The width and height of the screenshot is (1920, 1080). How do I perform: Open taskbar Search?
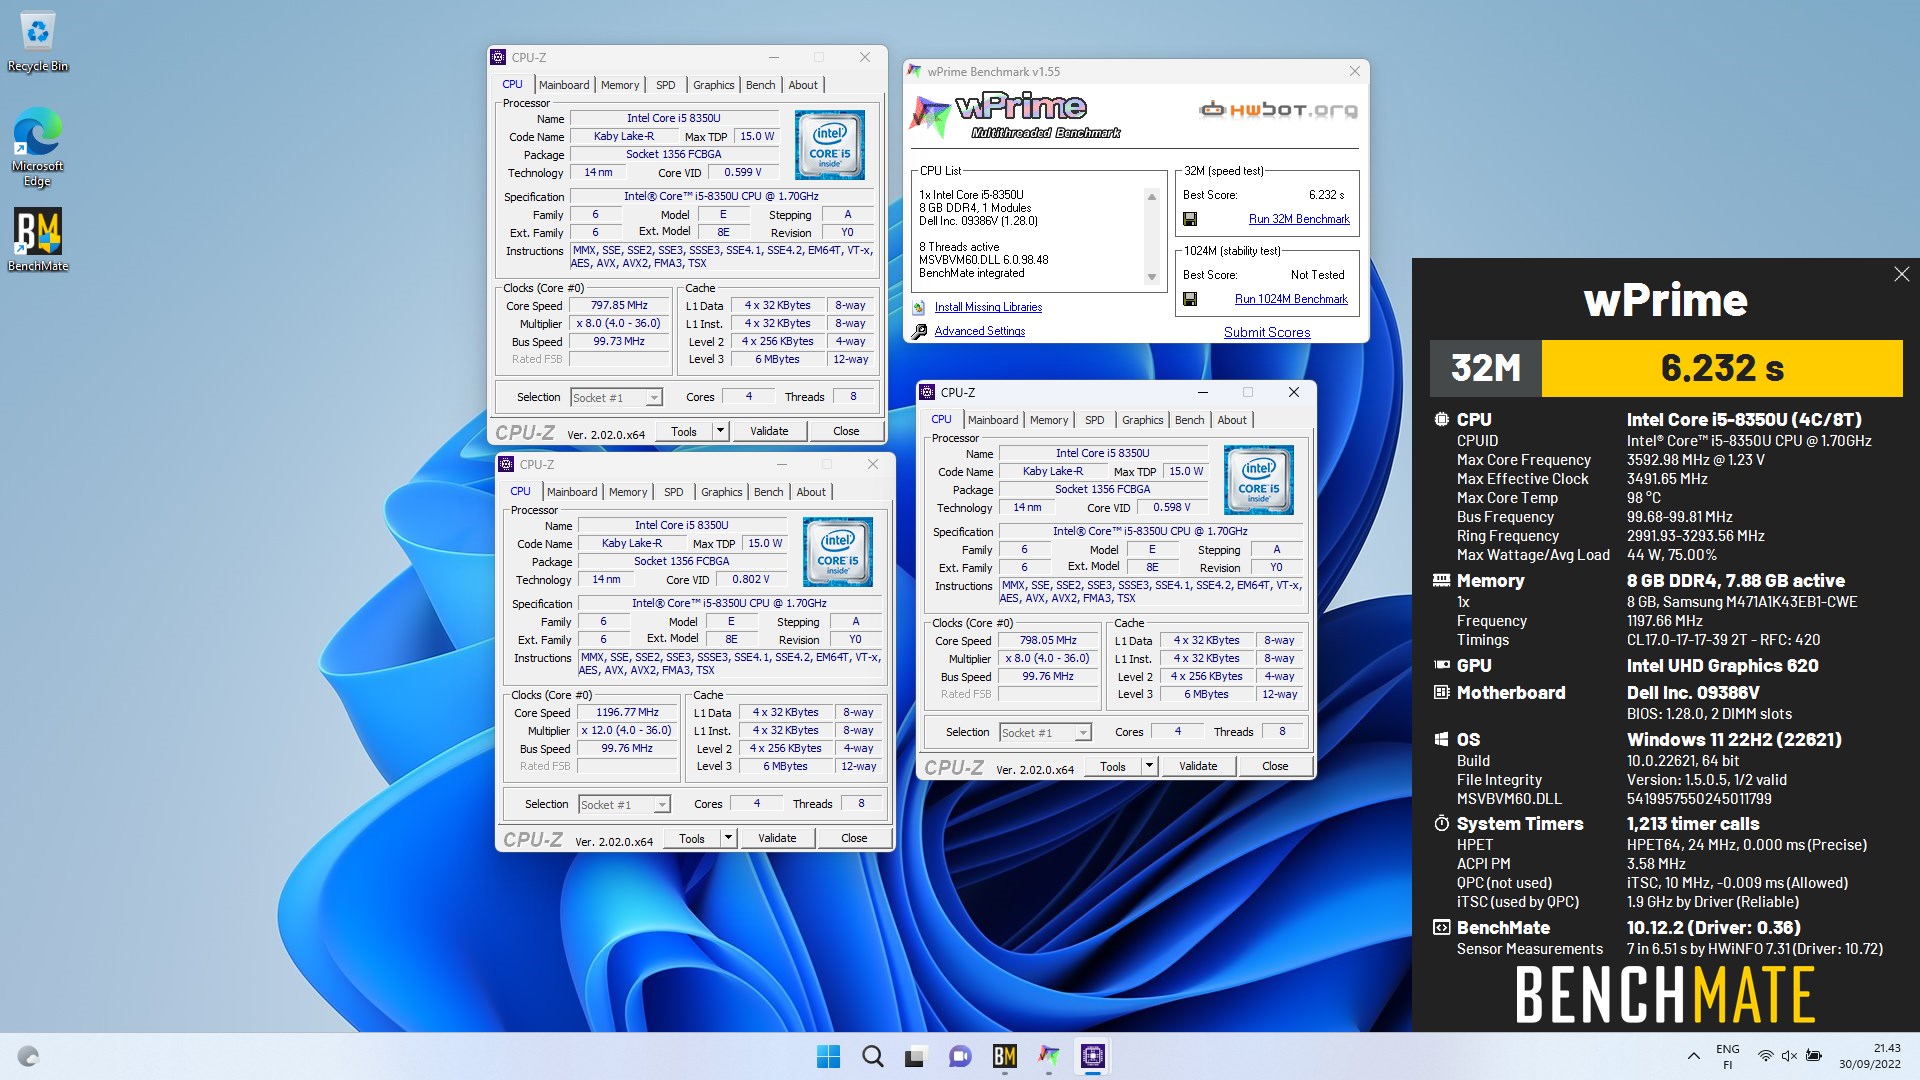pos(872,1056)
